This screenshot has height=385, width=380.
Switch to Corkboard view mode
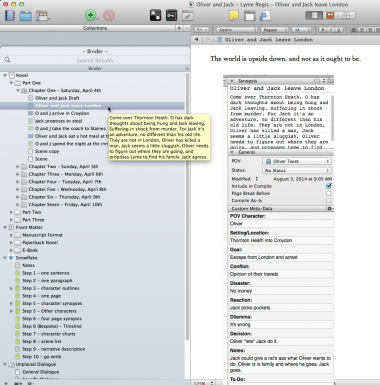[330, 15]
